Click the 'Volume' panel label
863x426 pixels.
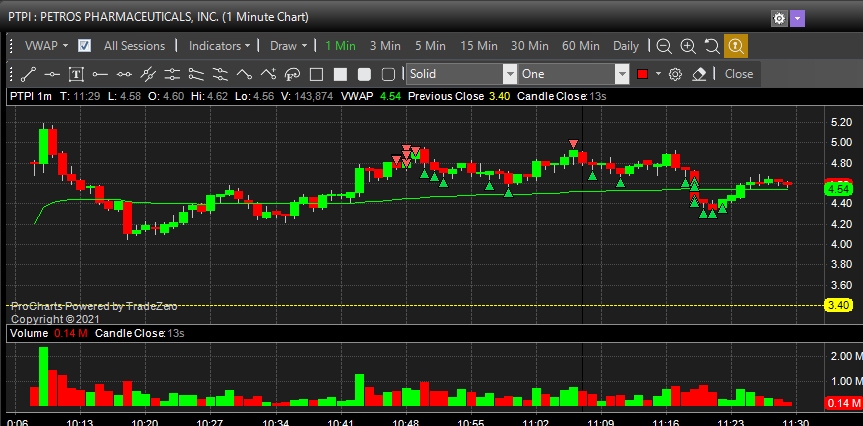click(x=29, y=333)
